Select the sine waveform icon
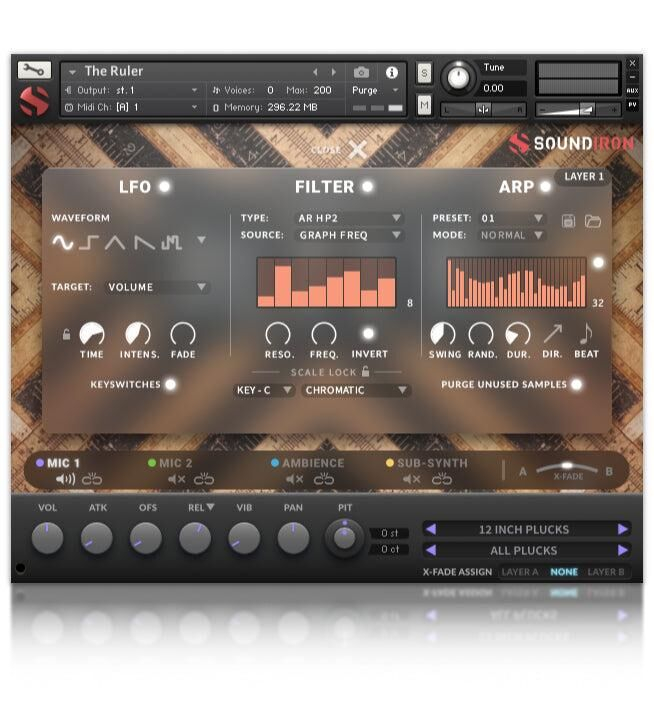The width and height of the screenshot is (654, 720). pos(63,241)
